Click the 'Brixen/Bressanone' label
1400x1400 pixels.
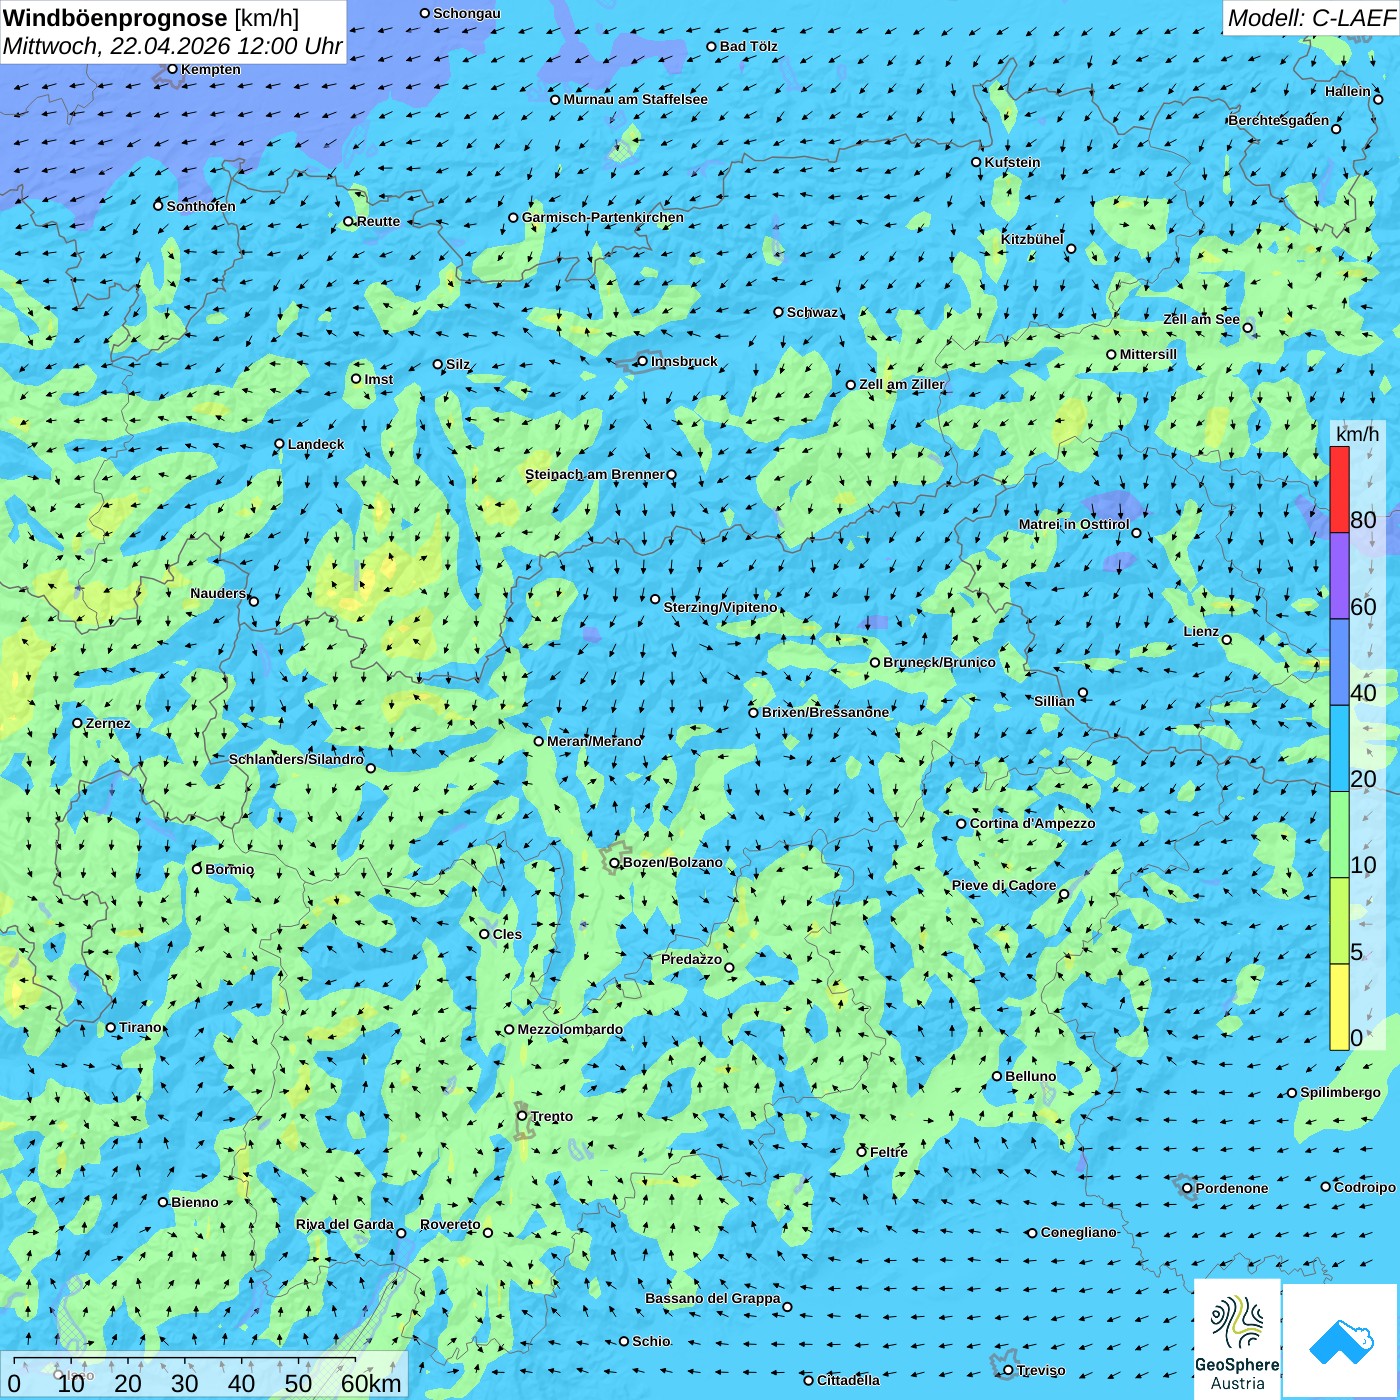[x=825, y=712]
